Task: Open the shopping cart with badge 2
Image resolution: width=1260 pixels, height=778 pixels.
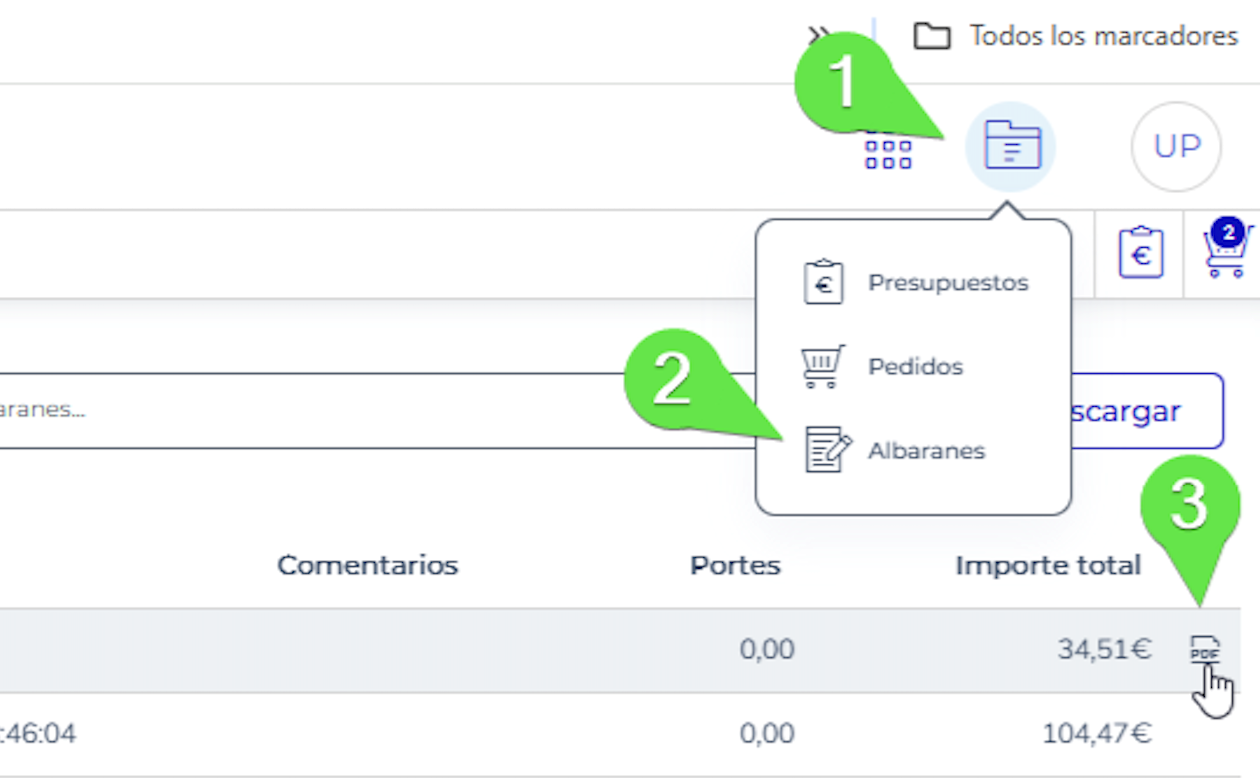Action: [x=1228, y=250]
